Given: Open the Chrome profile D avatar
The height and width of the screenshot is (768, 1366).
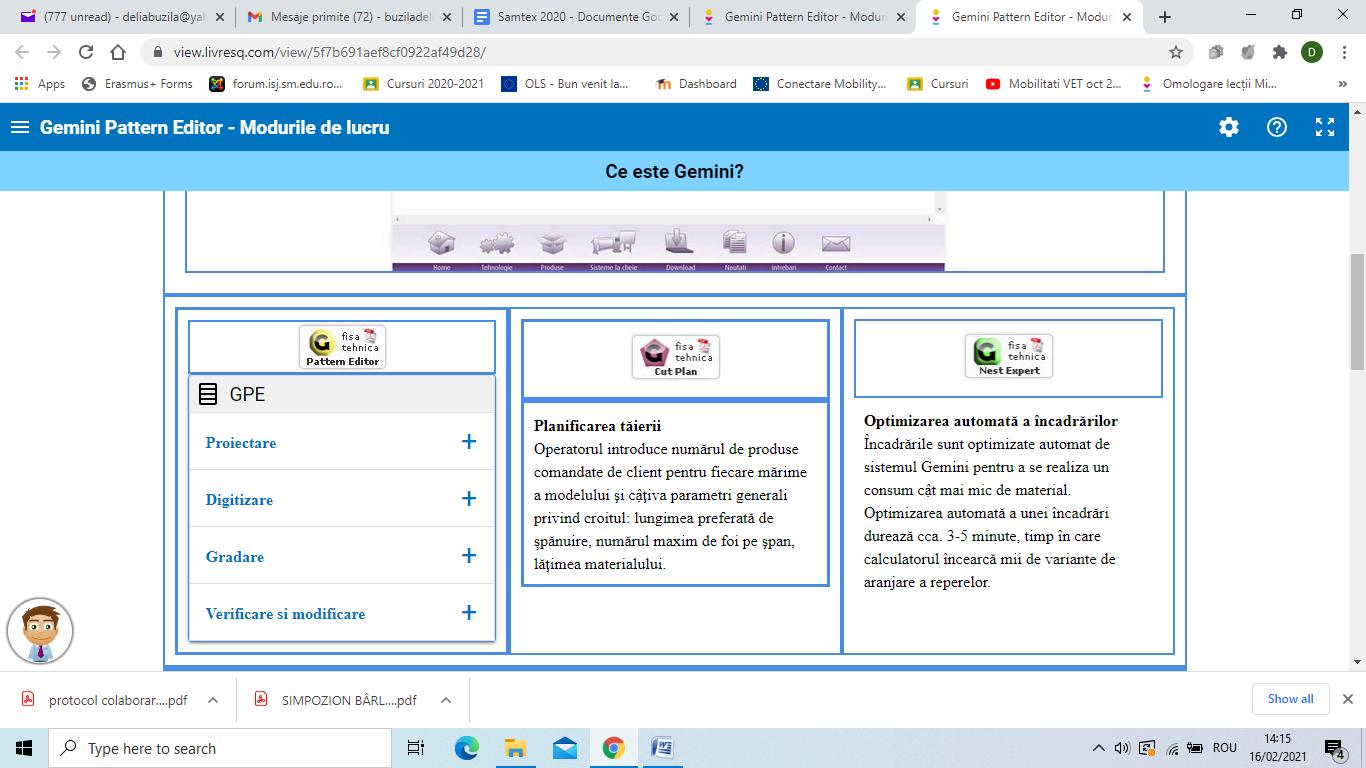Looking at the screenshot, I should [x=1312, y=52].
